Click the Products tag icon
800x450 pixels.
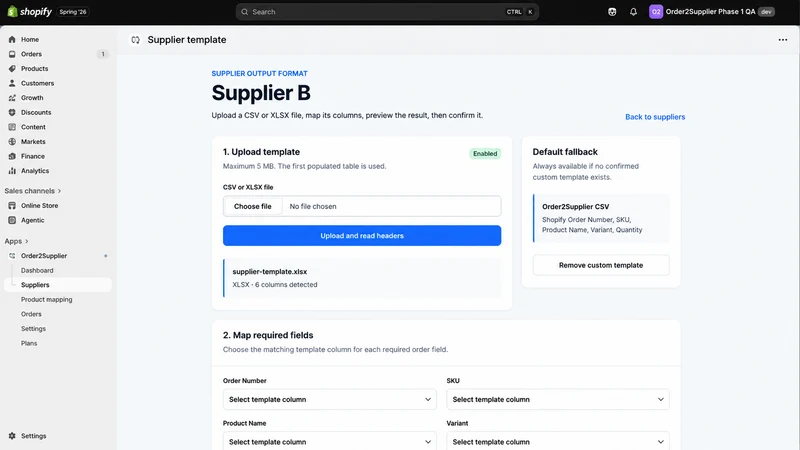(12, 68)
